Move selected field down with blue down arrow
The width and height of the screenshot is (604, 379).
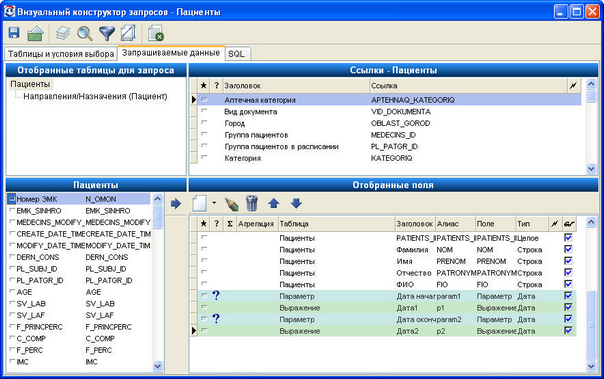(x=296, y=203)
